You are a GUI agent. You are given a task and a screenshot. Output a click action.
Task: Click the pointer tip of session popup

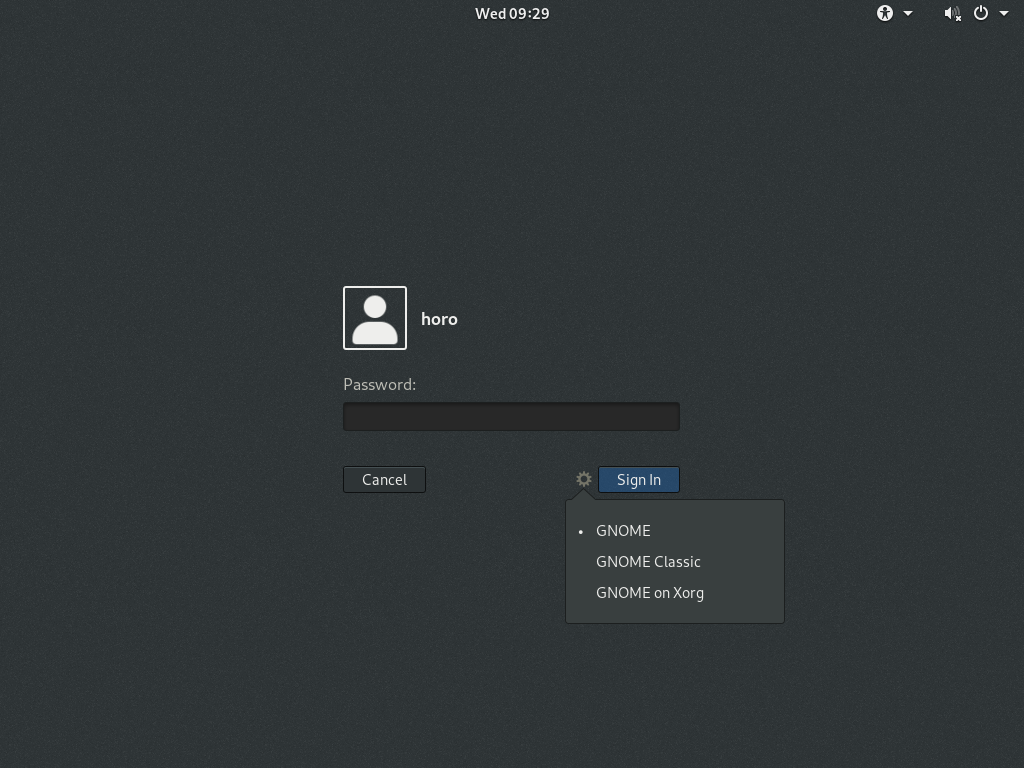point(584,495)
